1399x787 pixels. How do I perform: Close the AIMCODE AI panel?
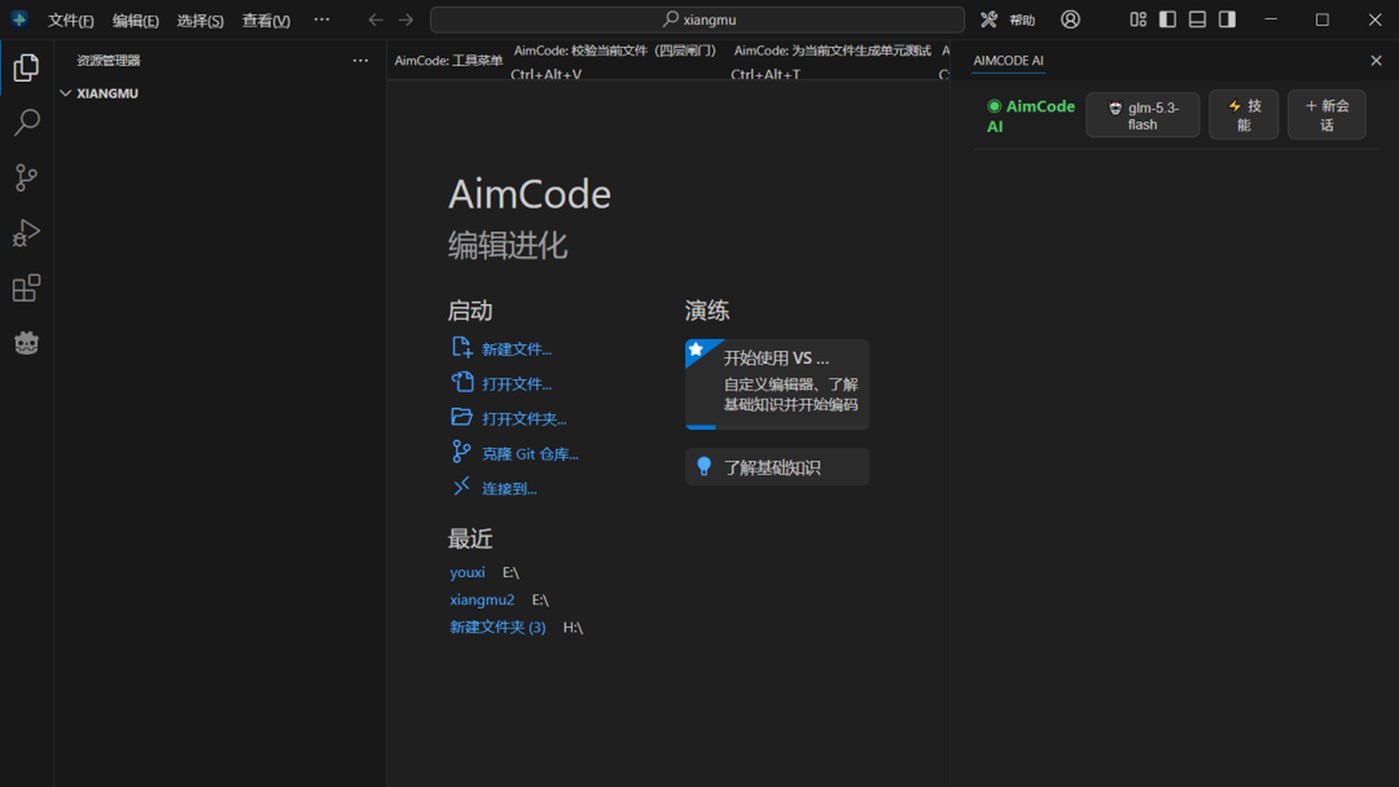(x=1376, y=61)
